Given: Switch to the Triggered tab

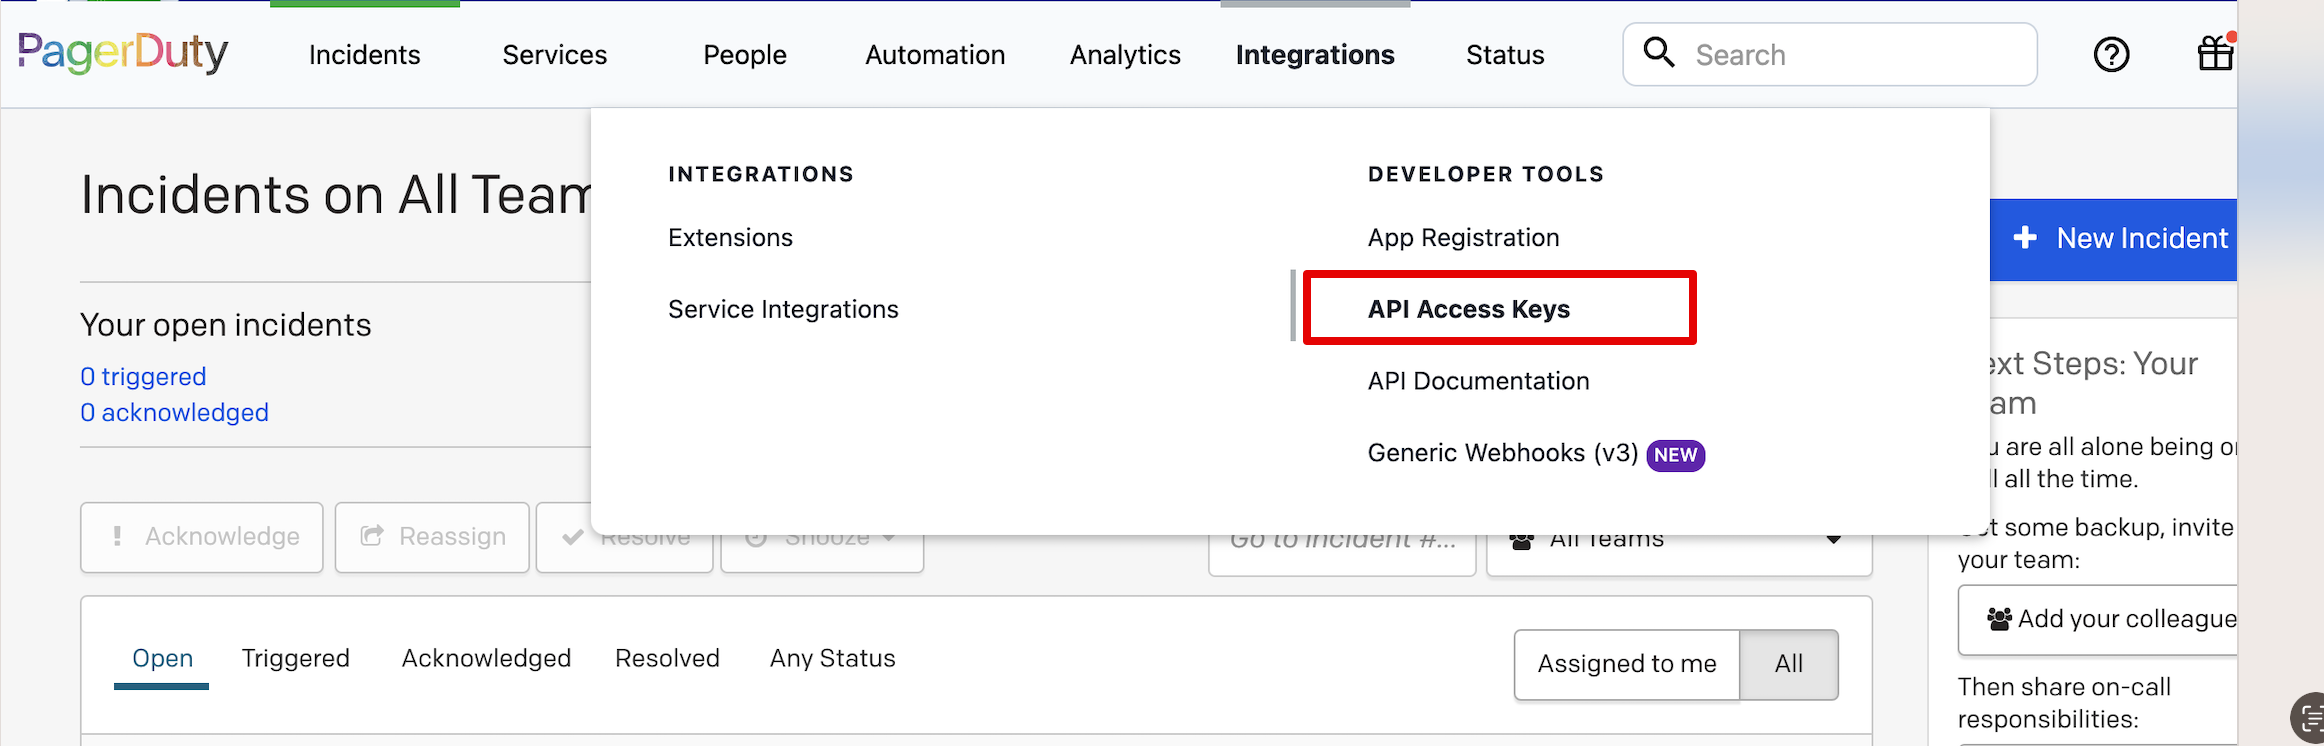Looking at the screenshot, I should pyautogui.click(x=295, y=658).
